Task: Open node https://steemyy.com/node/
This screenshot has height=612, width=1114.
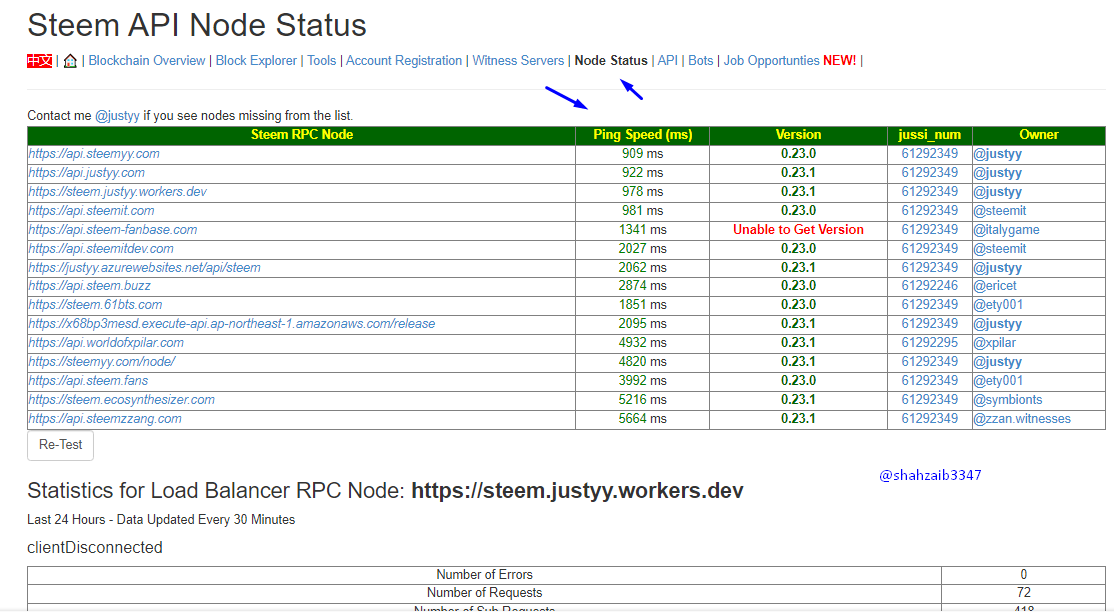Action: (102, 362)
